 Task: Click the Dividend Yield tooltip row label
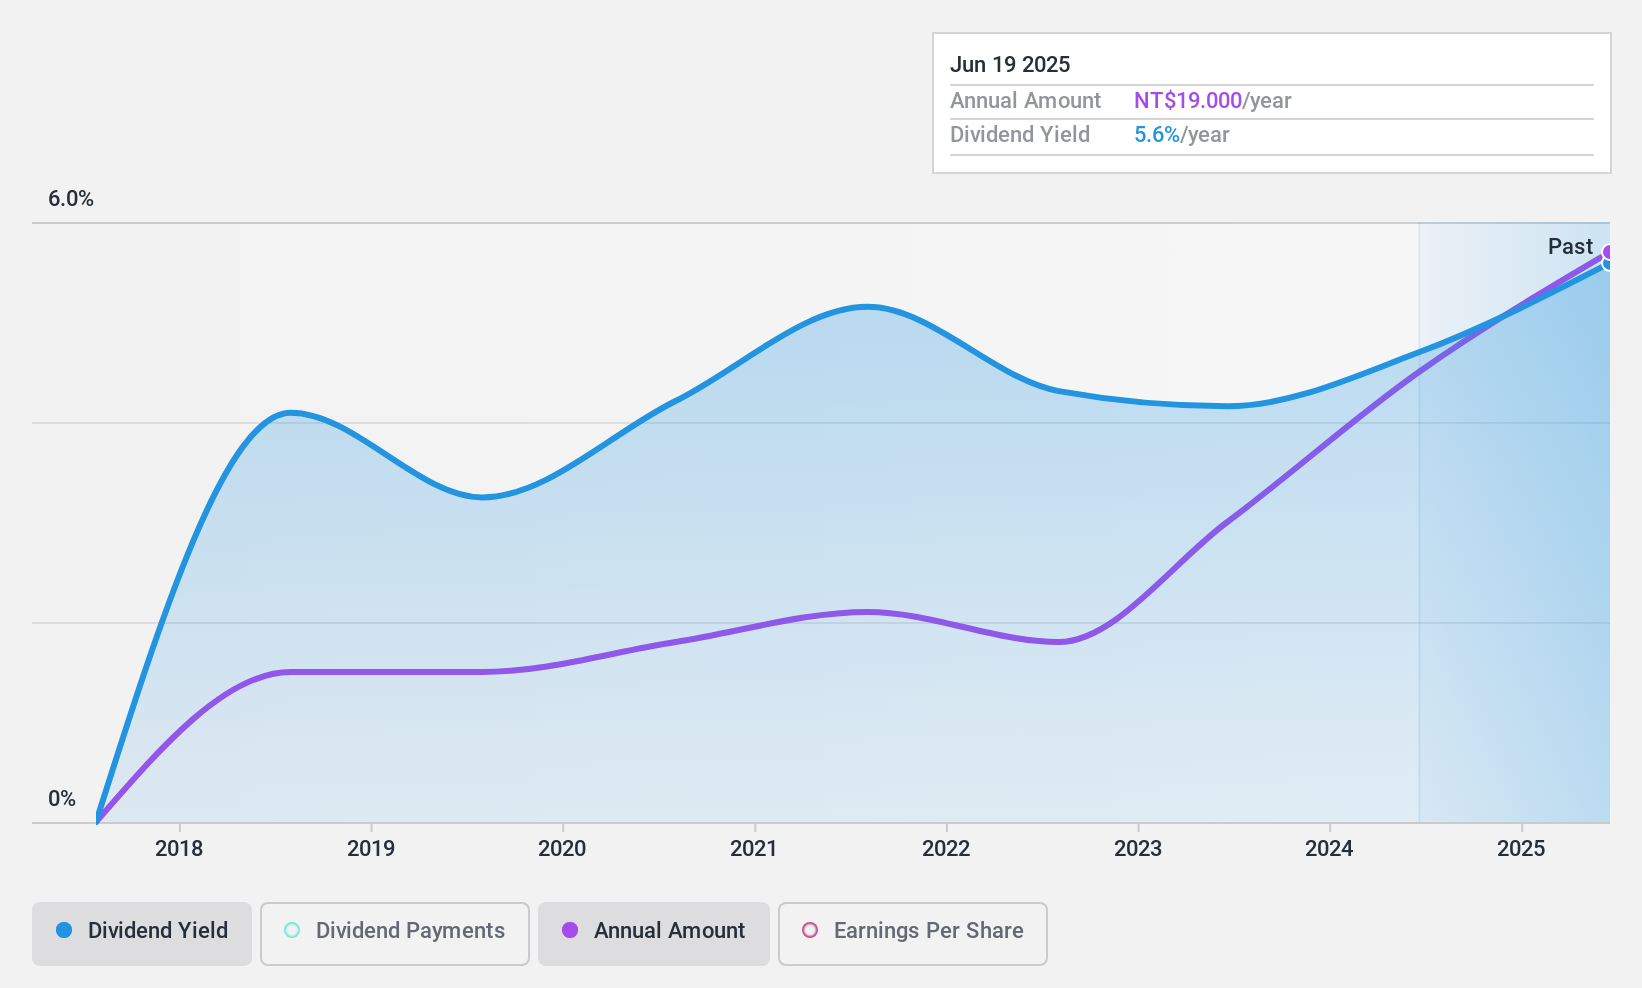click(1020, 134)
